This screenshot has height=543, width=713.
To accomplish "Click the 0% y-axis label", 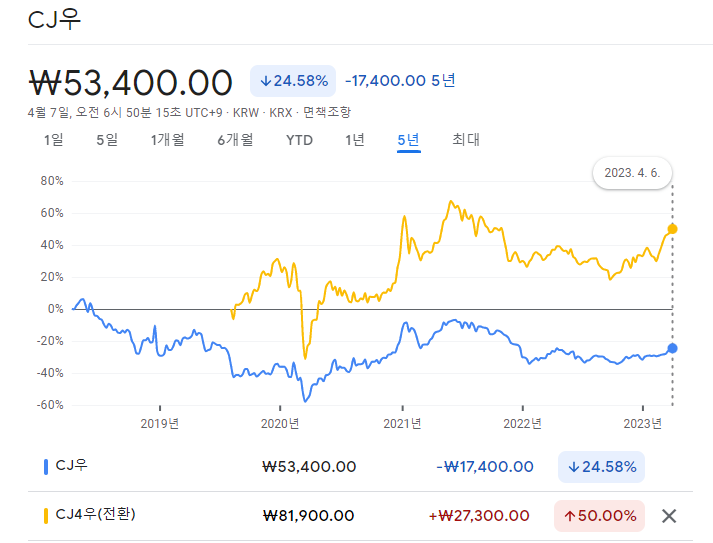I will point(55,309).
